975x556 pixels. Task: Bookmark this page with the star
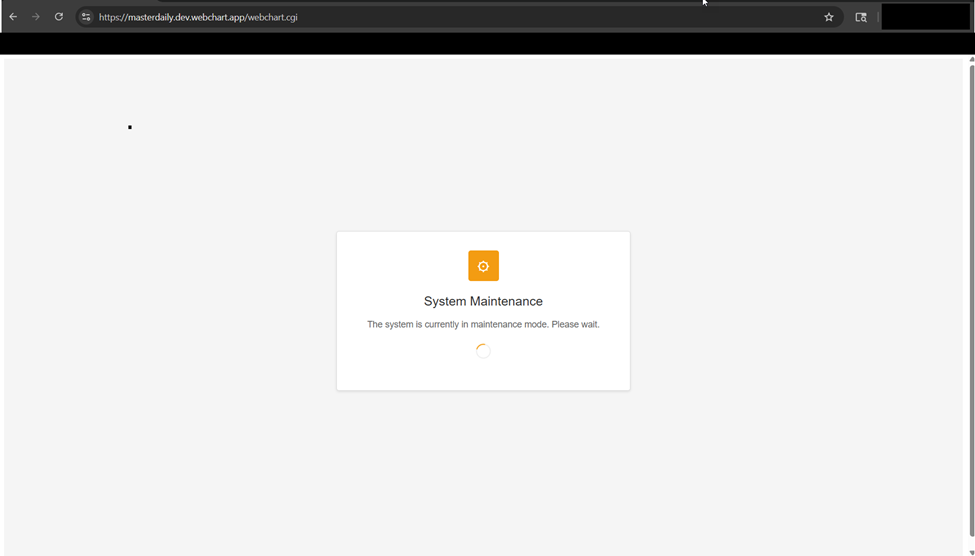[x=829, y=17]
